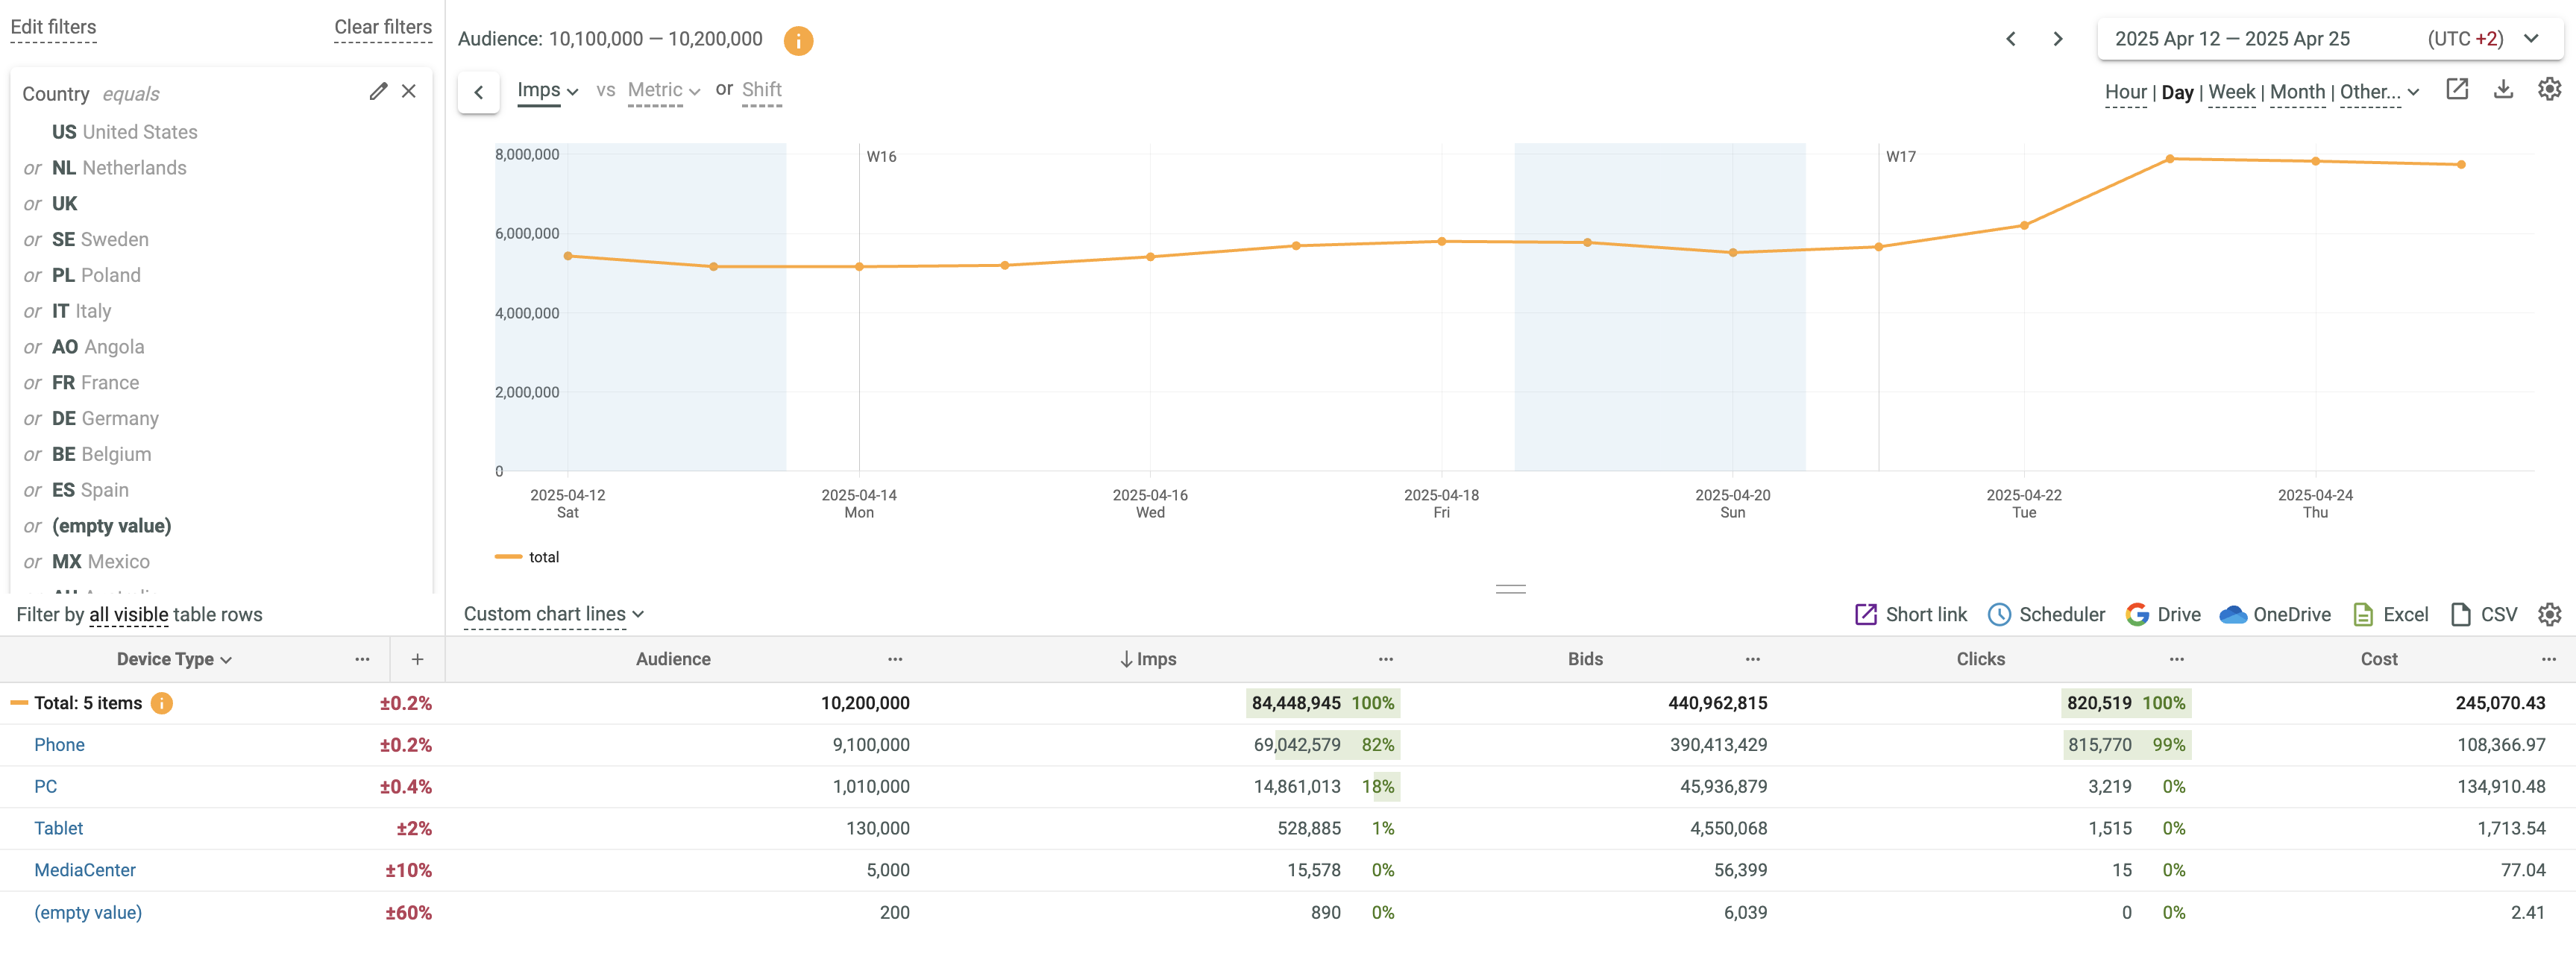Screen dimensions: 2576x968
Task: Click the pencil edit icon for Country filter
Action: (x=378, y=92)
